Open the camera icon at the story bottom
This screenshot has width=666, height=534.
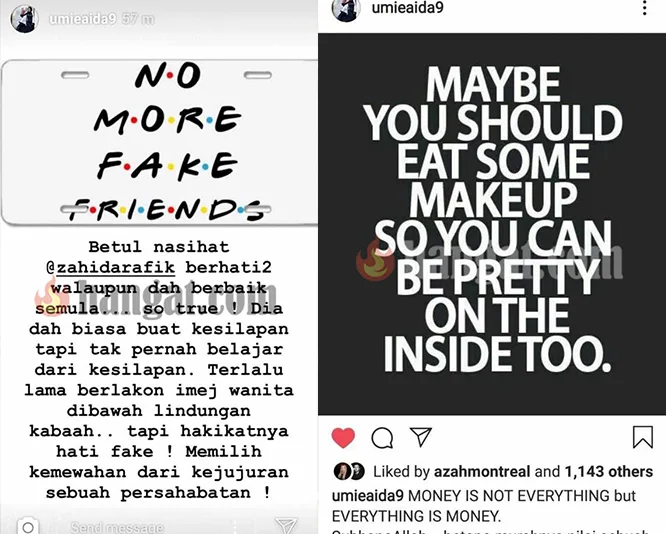[x=28, y=527]
